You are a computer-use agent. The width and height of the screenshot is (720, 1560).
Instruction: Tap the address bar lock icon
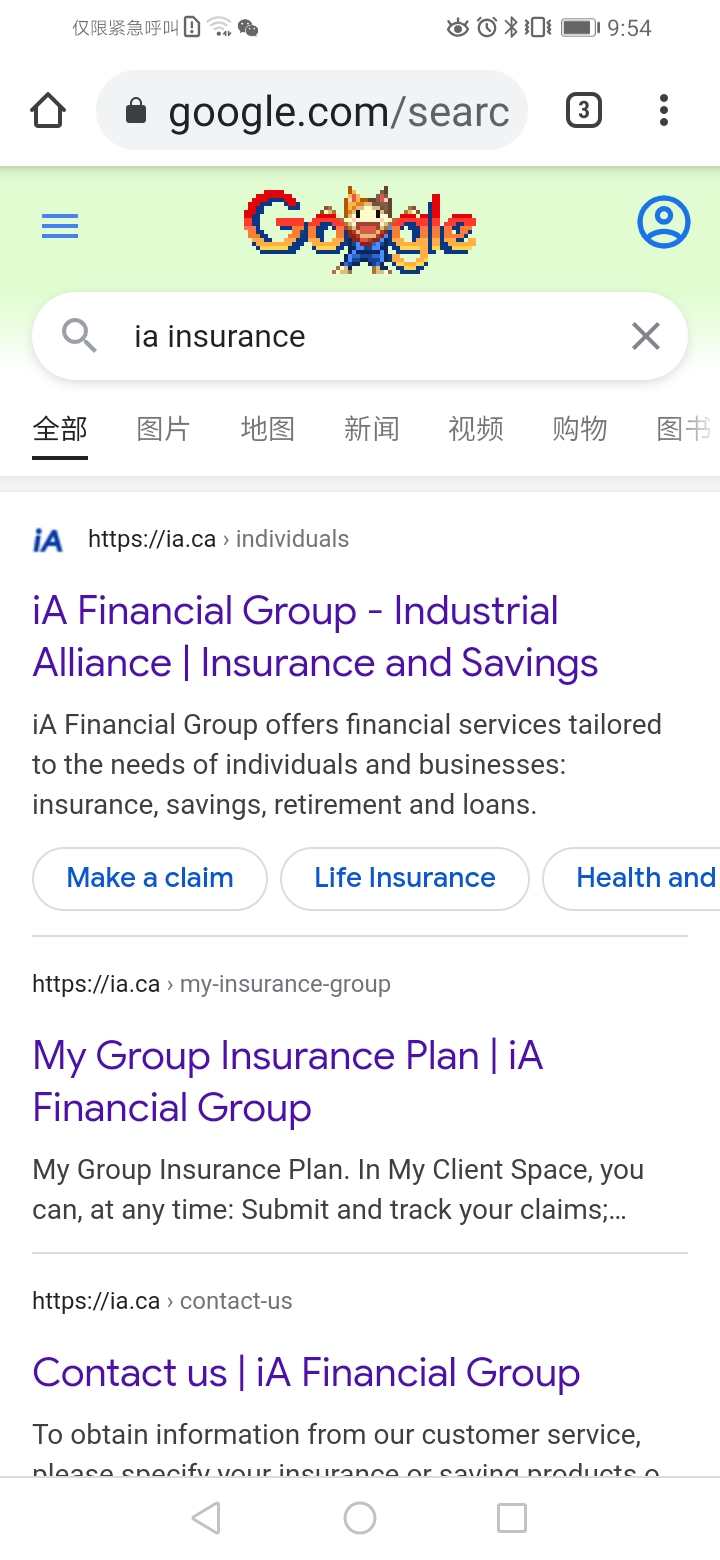pos(136,112)
